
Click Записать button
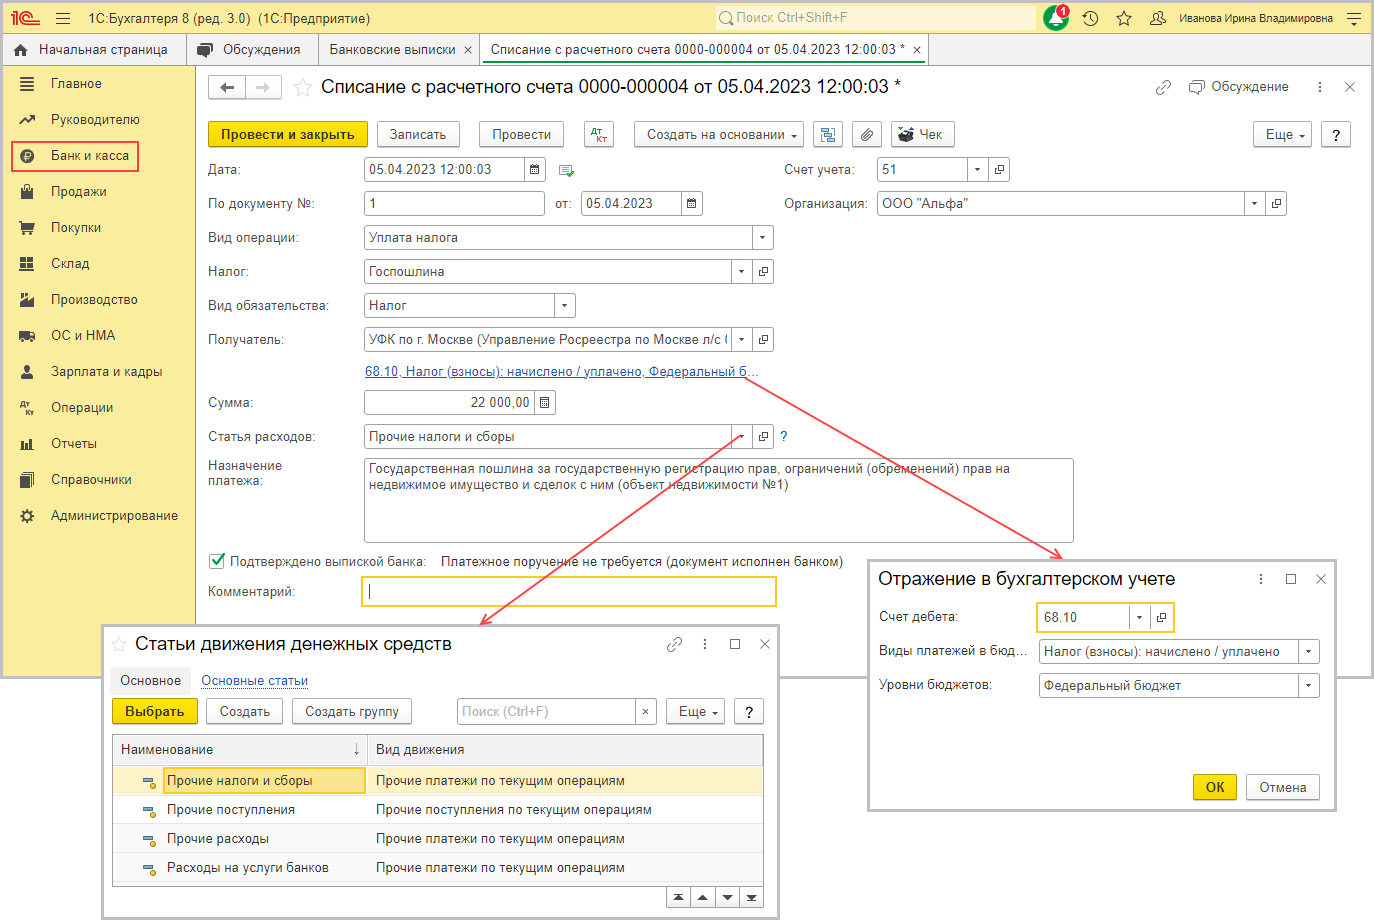(418, 135)
